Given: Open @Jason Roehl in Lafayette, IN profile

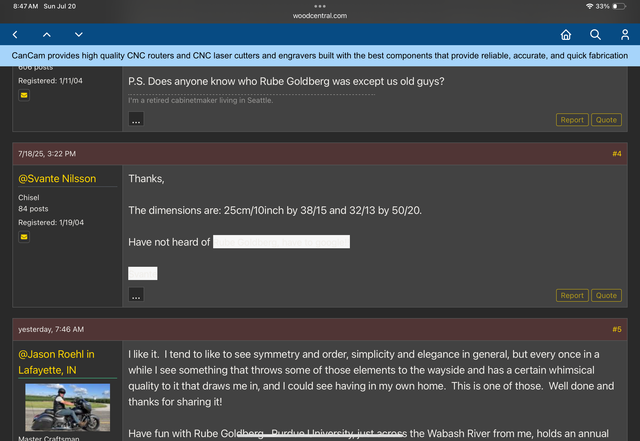Looking at the screenshot, I should pyautogui.click(x=56, y=362).
